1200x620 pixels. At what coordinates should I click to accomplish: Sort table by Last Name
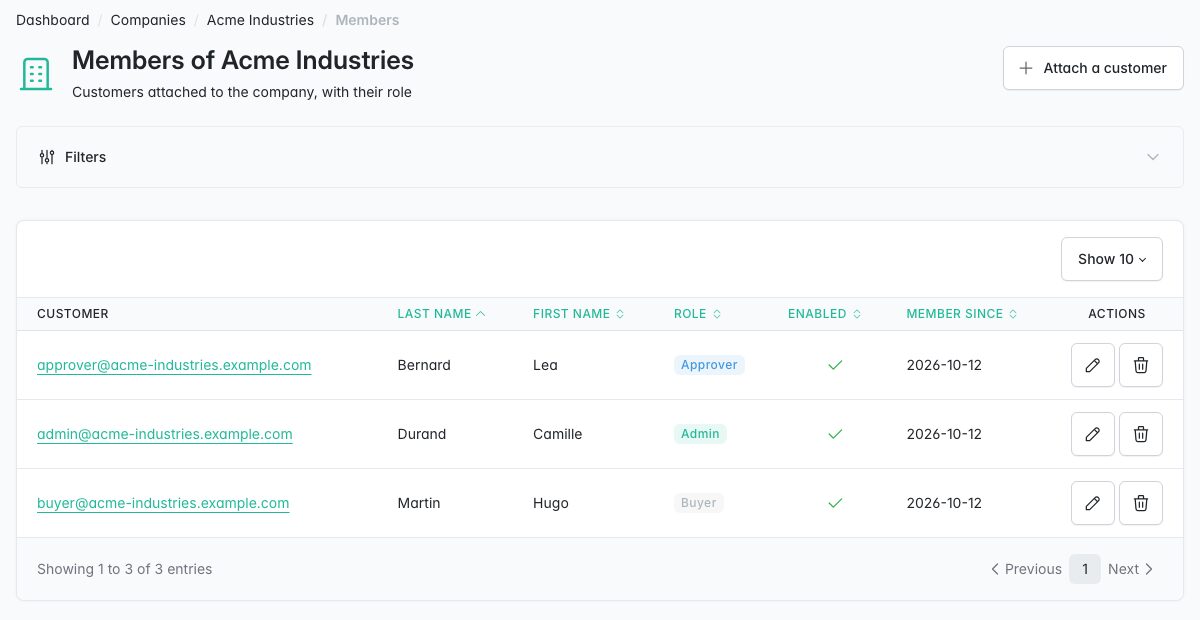(x=442, y=314)
